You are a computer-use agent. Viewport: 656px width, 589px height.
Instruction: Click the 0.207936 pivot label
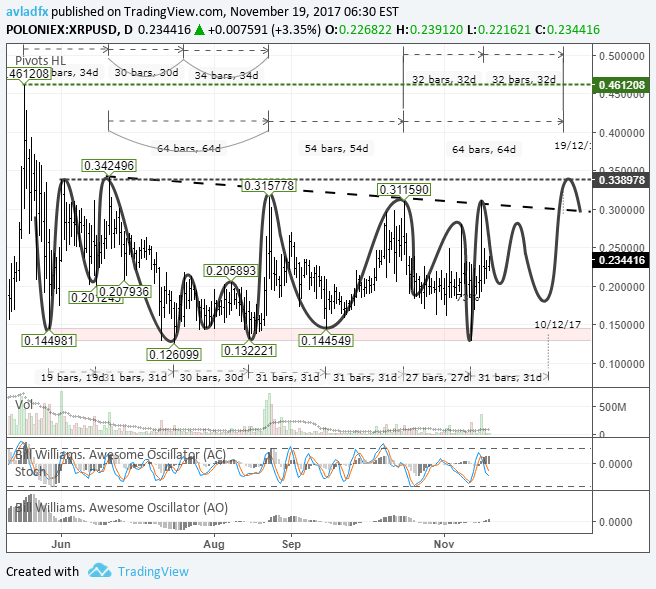[x=124, y=291]
